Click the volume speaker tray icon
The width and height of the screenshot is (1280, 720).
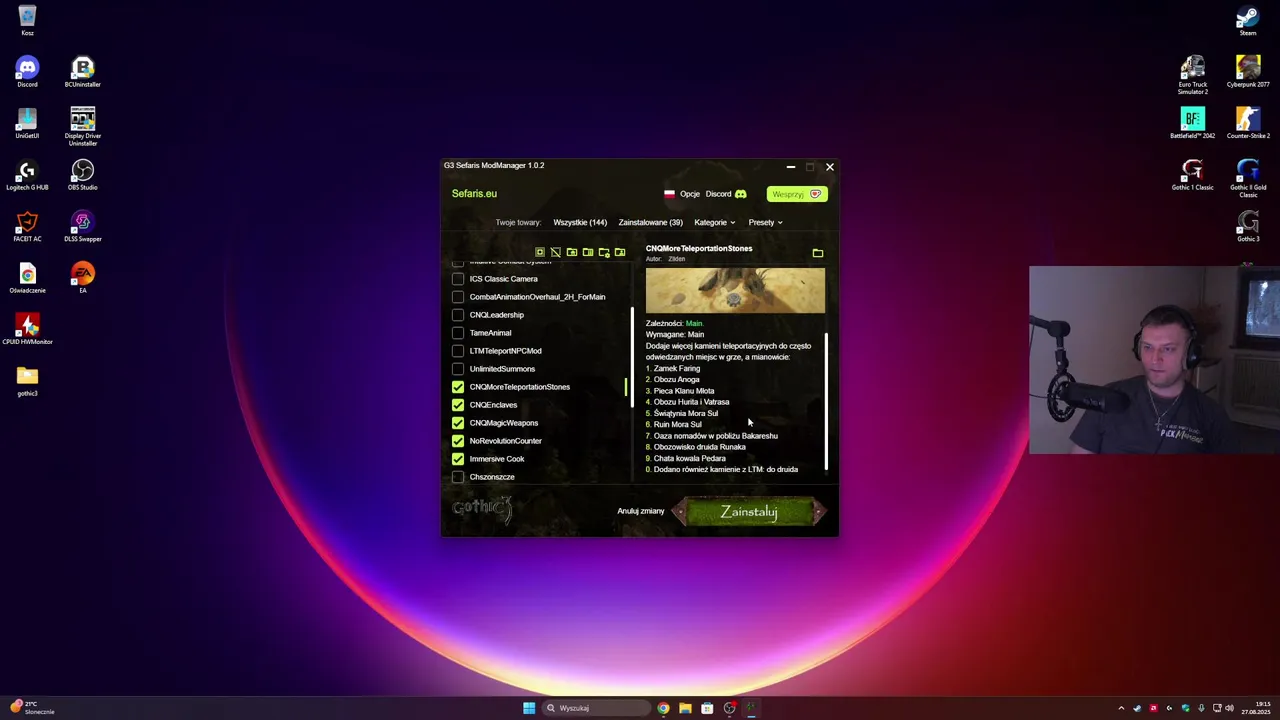point(1229,708)
